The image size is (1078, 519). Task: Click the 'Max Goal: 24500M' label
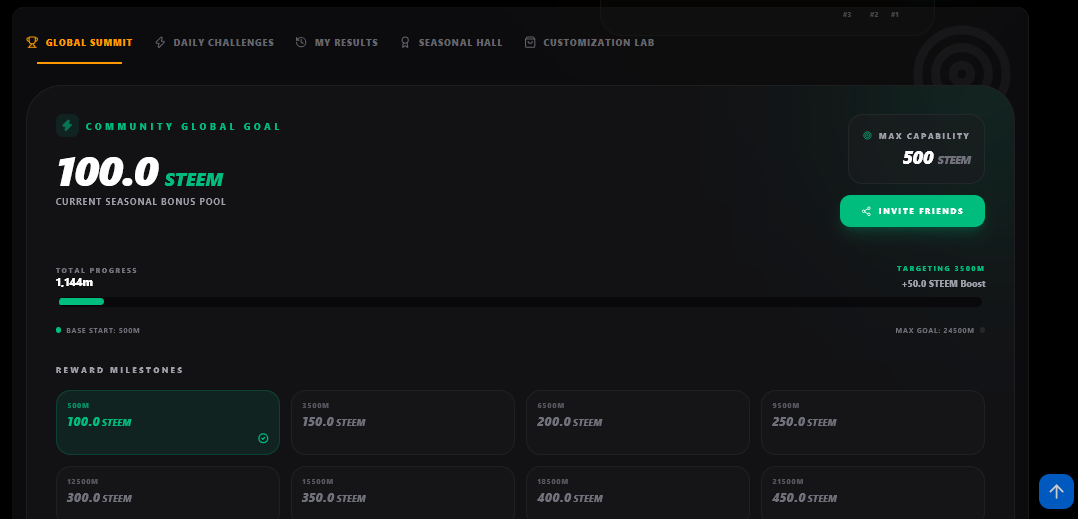[x=935, y=331]
